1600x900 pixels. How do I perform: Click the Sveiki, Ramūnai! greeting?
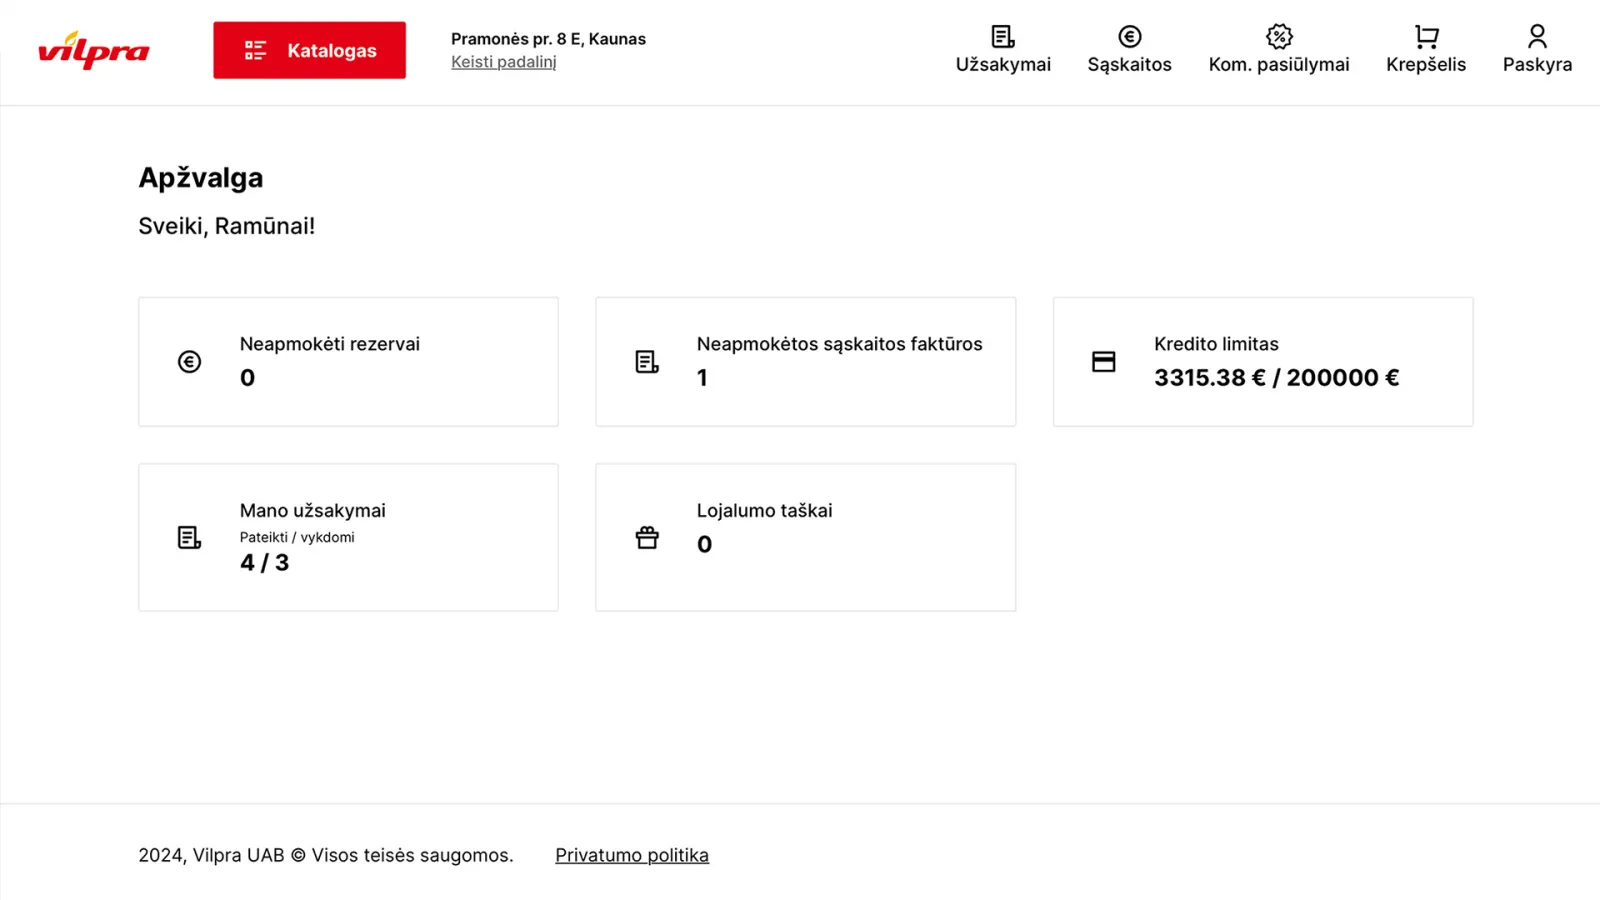point(227,226)
